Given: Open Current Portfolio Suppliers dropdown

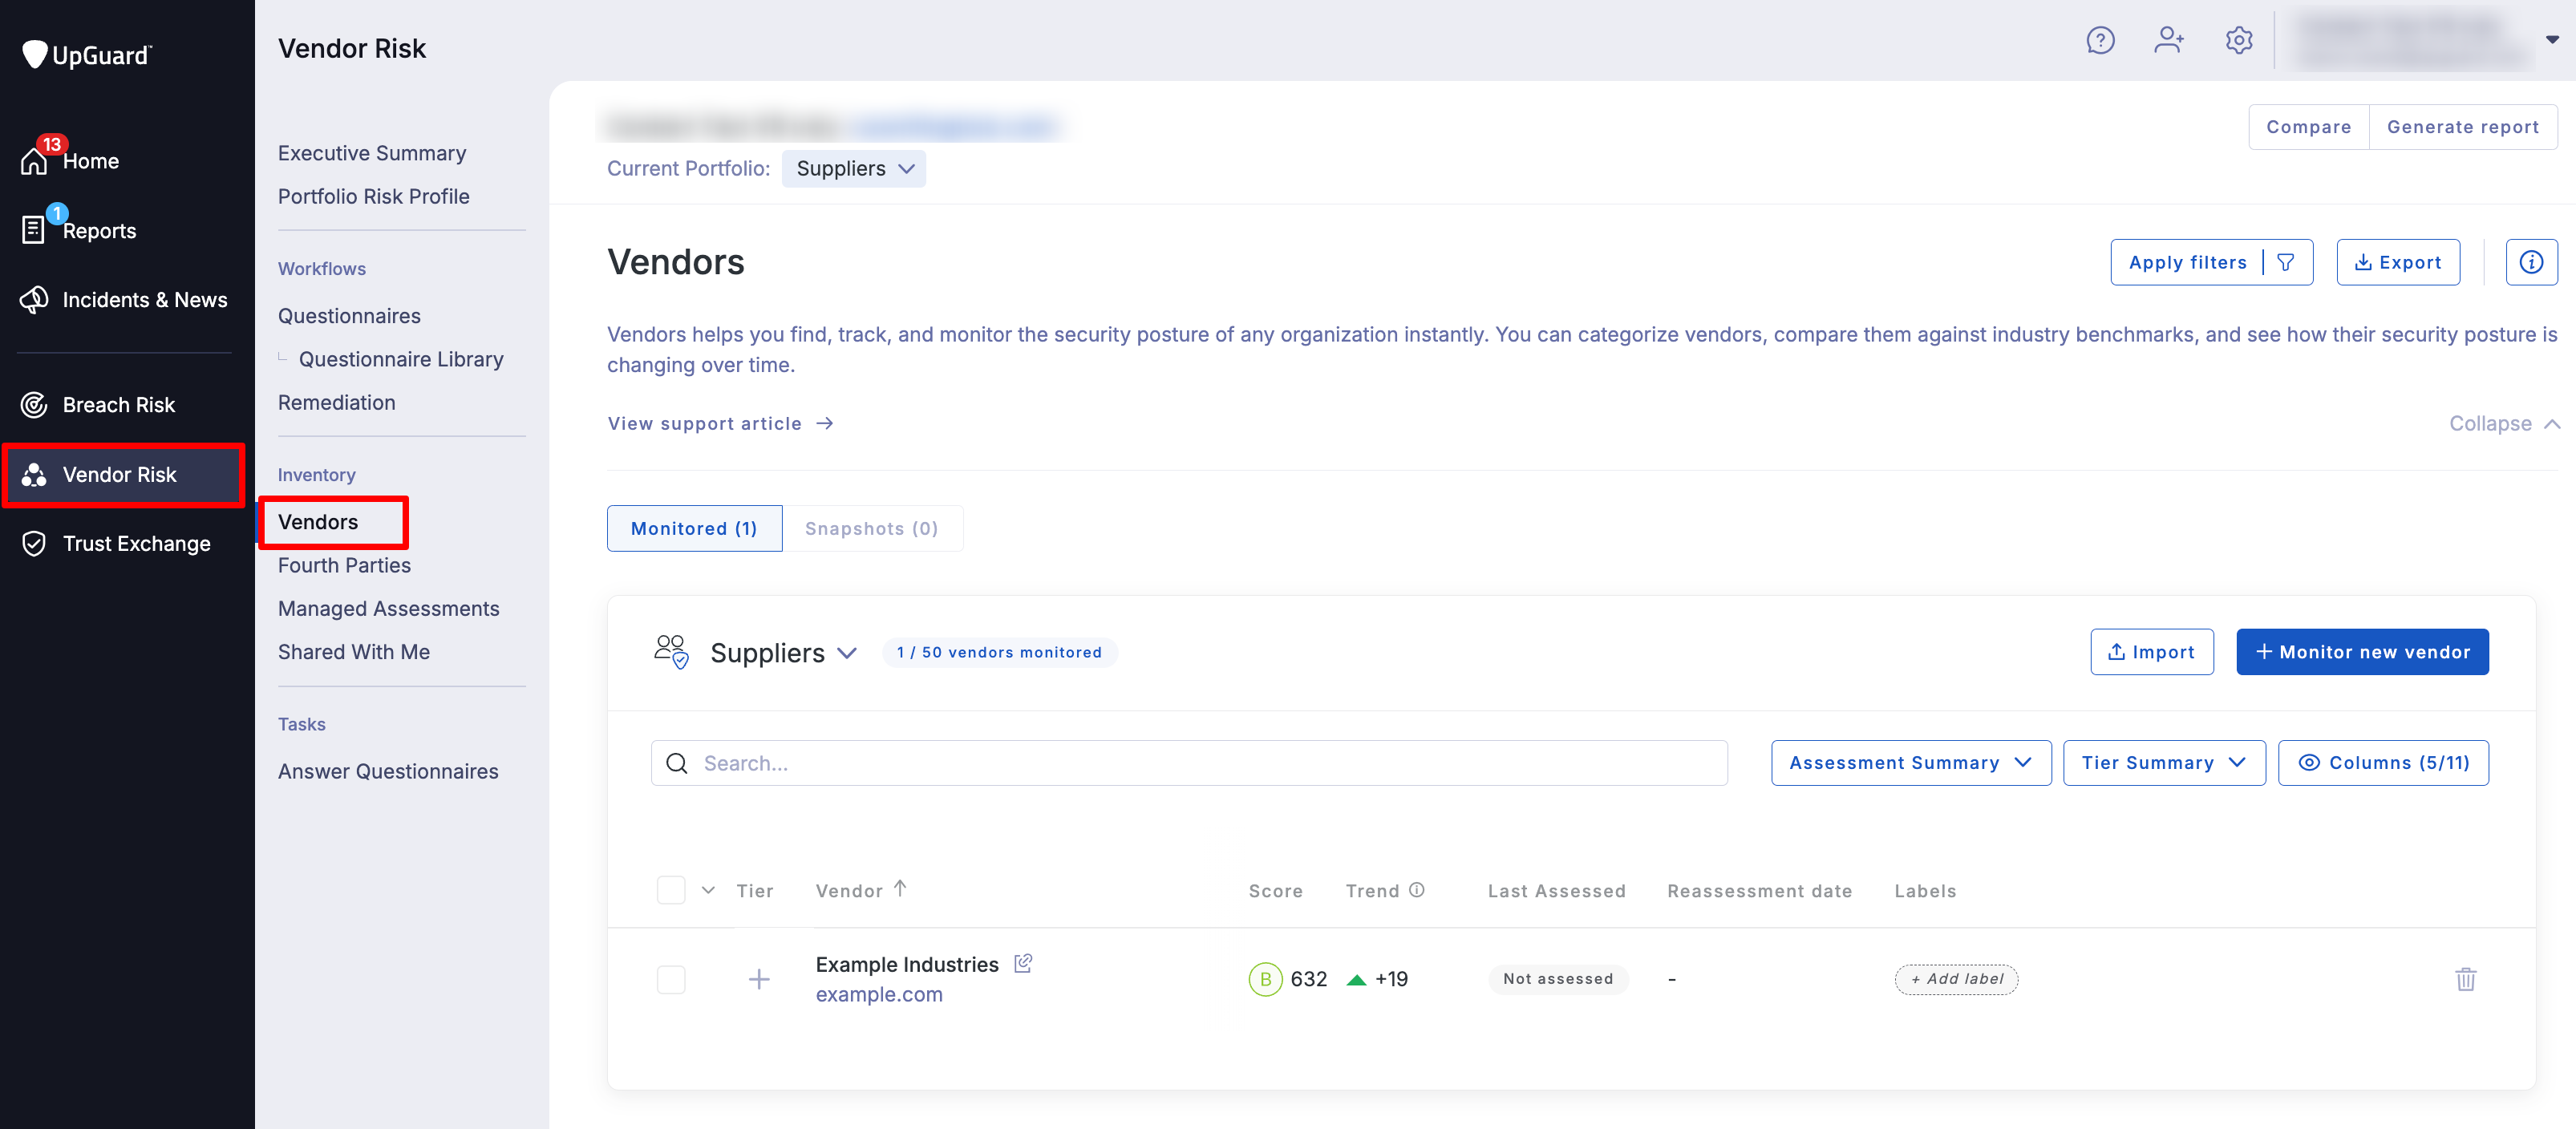Looking at the screenshot, I should point(853,168).
